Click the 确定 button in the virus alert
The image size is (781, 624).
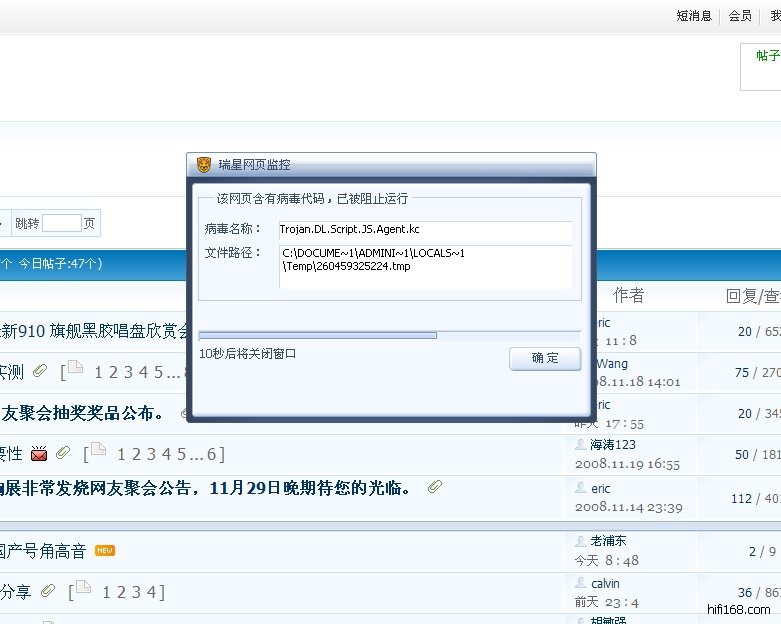click(545, 358)
